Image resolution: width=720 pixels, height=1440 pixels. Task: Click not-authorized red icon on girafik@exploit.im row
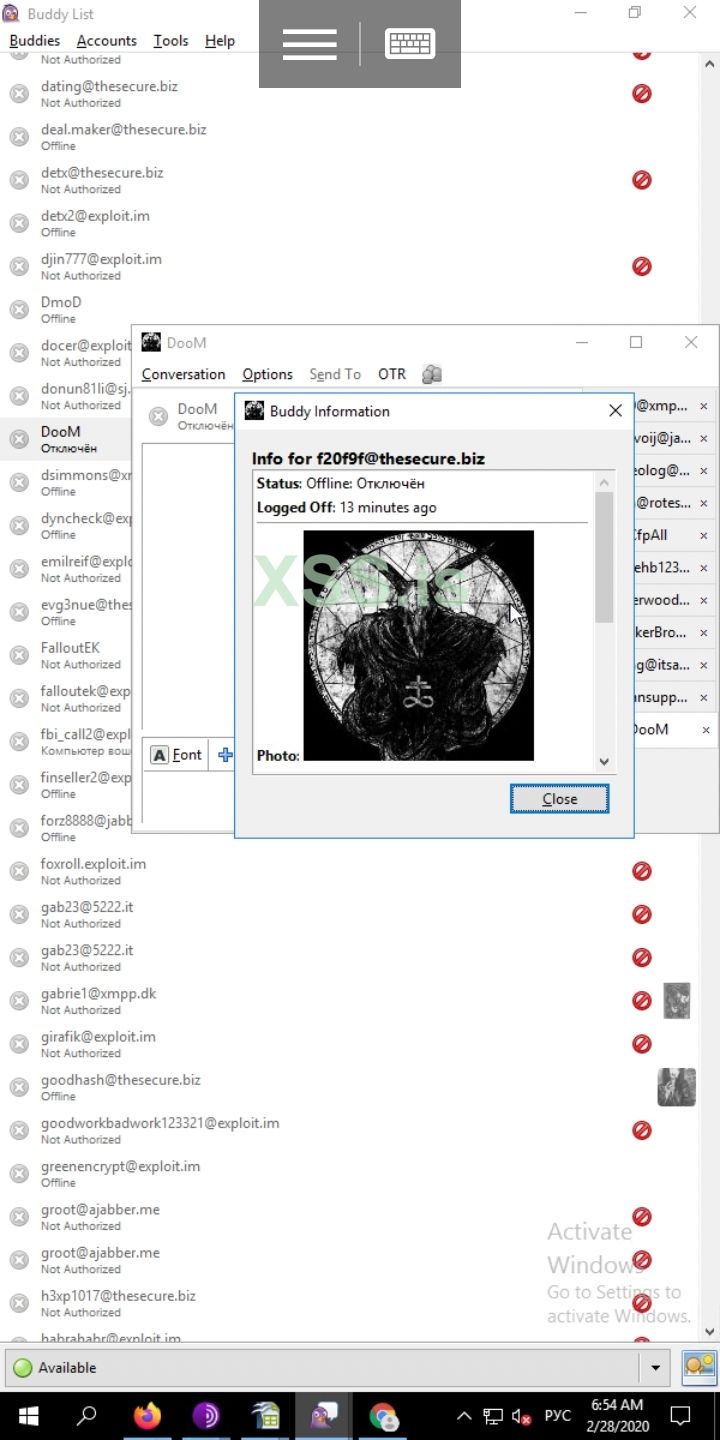[x=642, y=1044]
